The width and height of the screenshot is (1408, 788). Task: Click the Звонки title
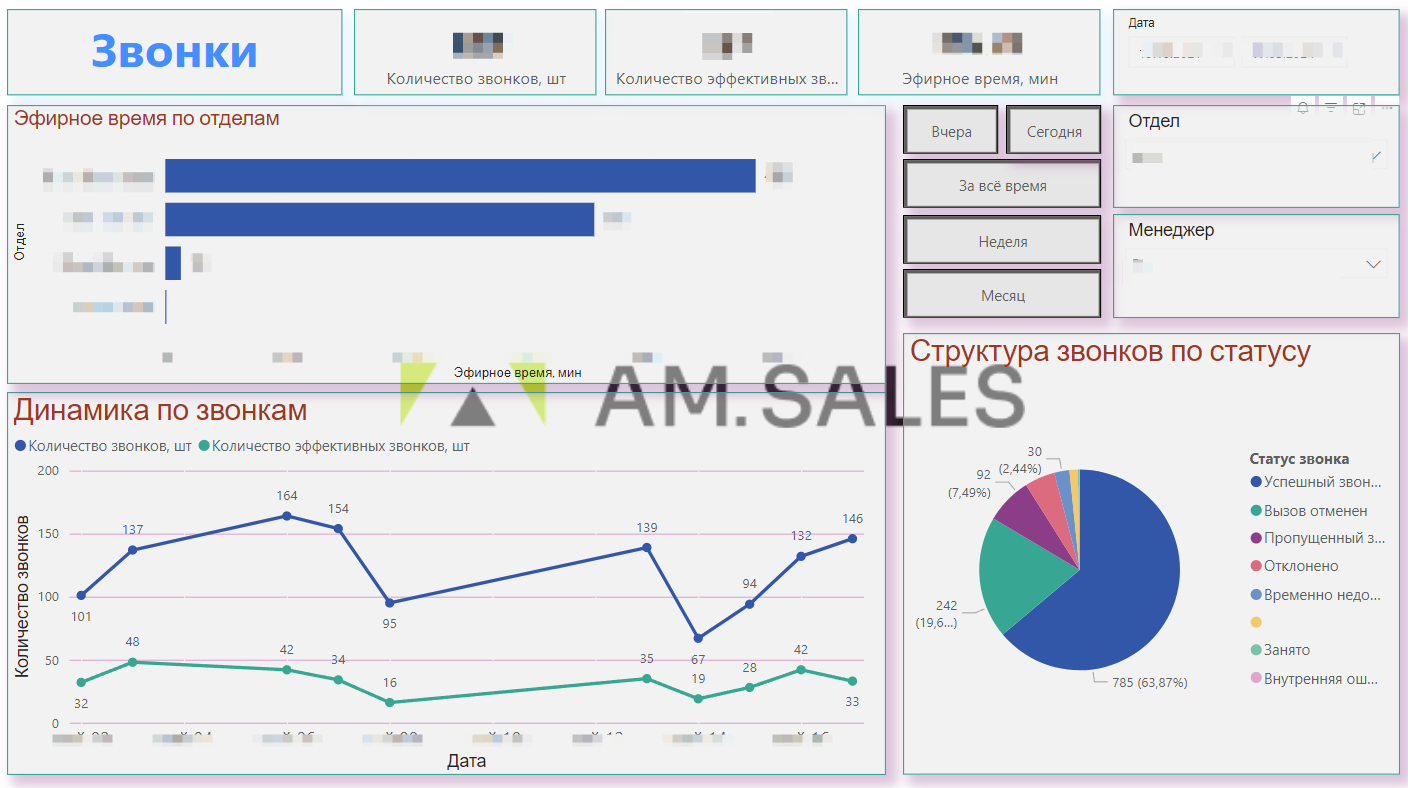(174, 51)
